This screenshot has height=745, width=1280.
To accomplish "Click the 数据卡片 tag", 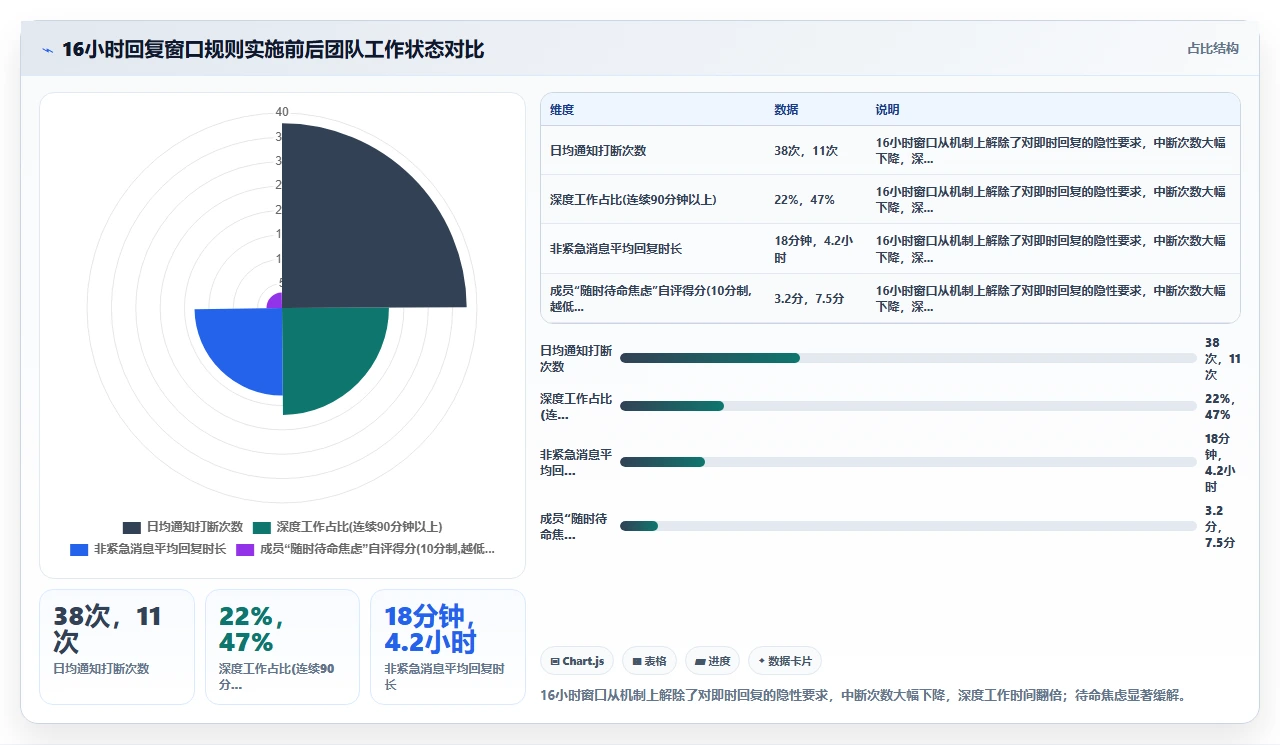I will pos(786,661).
